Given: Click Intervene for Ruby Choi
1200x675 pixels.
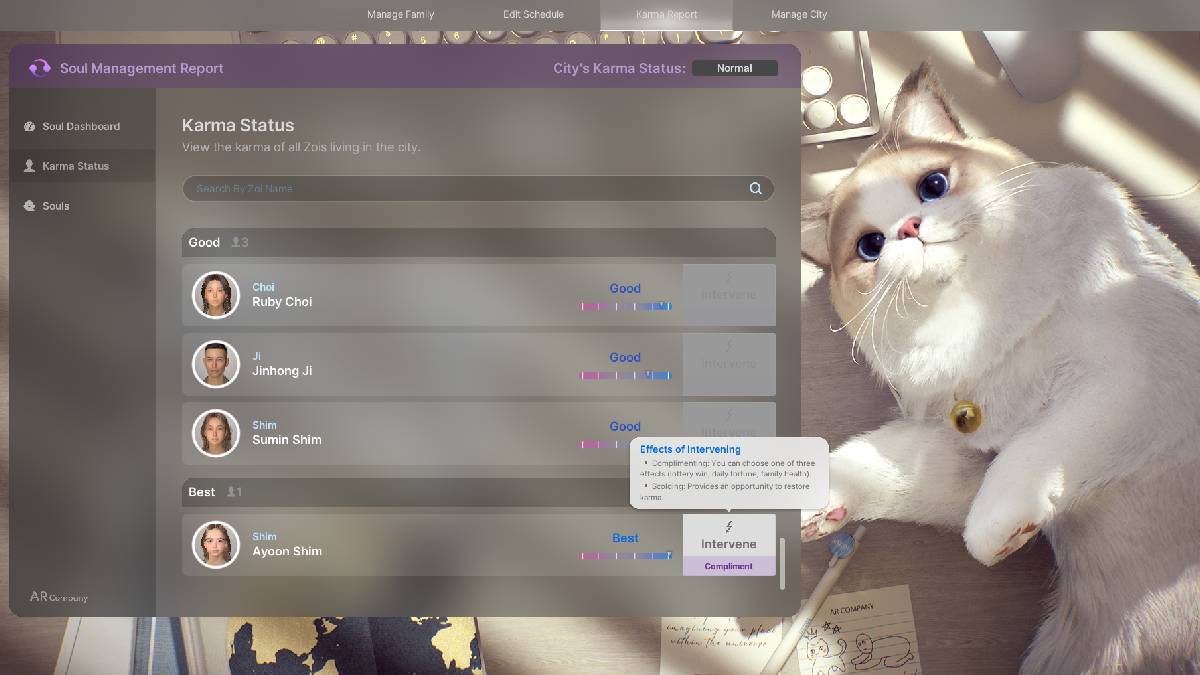Looking at the screenshot, I should click(x=729, y=295).
